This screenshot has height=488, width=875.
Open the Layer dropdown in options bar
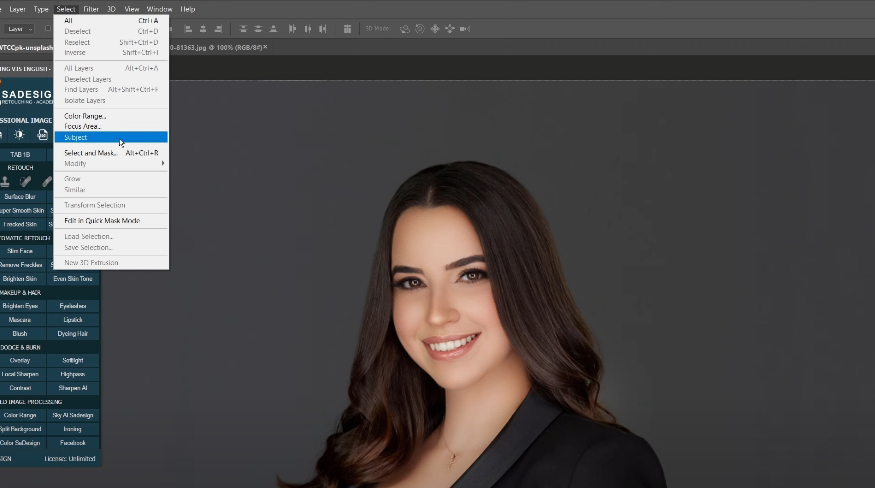click(x=19, y=29)
